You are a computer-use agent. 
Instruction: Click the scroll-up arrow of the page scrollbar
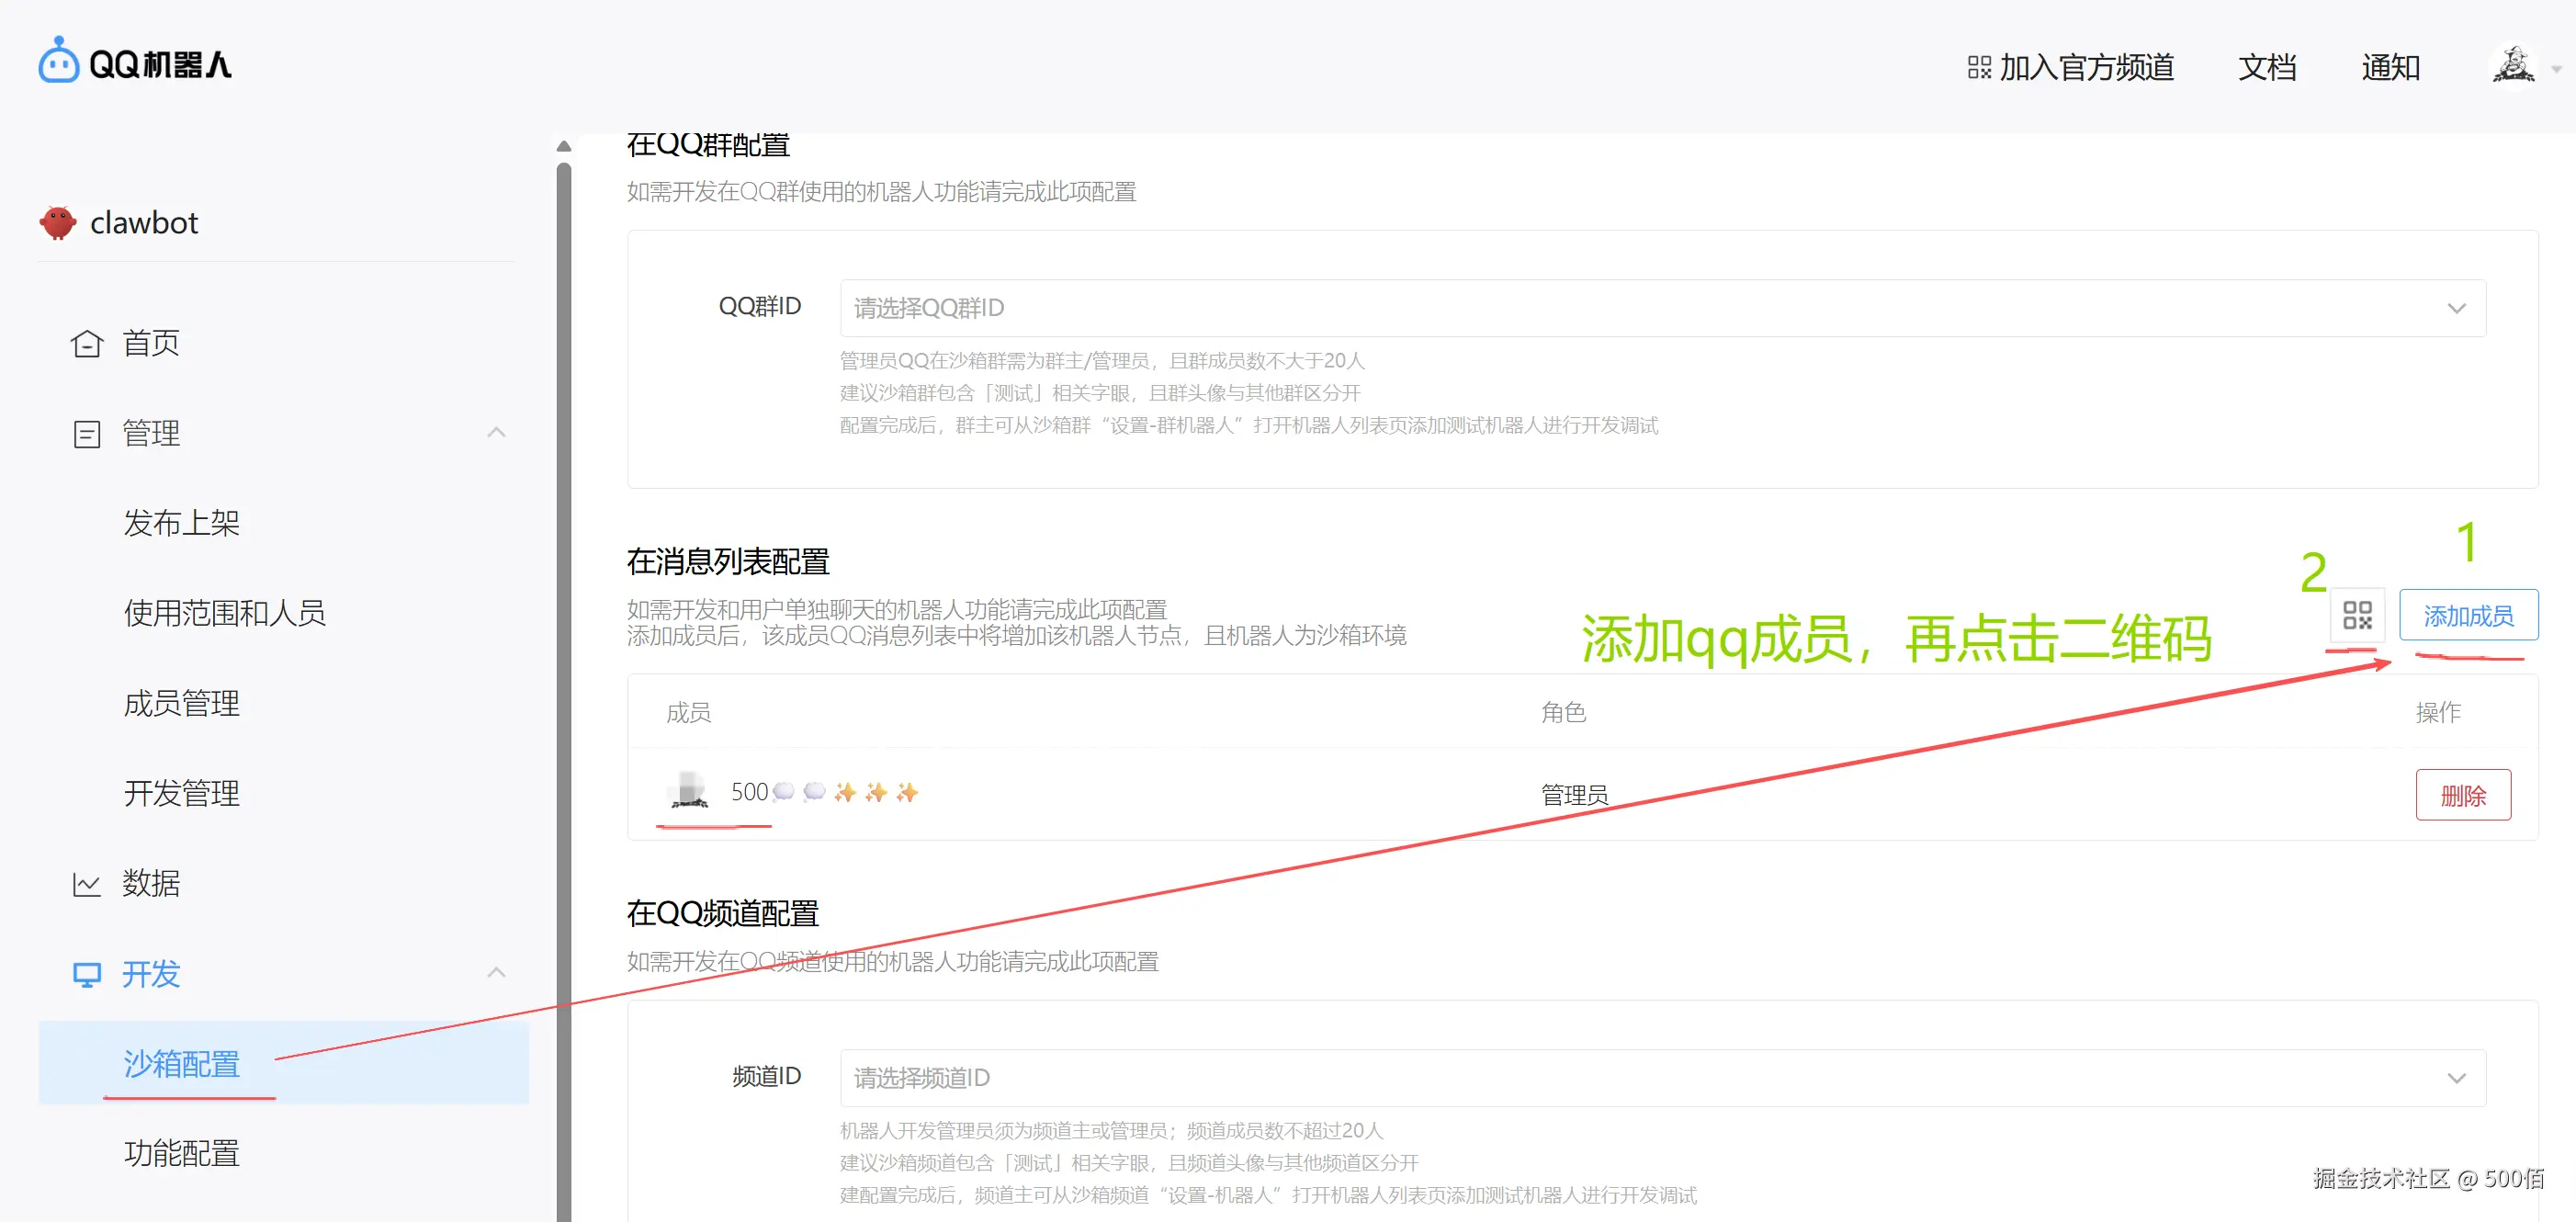pyautogui.click(x=564, y=146)
